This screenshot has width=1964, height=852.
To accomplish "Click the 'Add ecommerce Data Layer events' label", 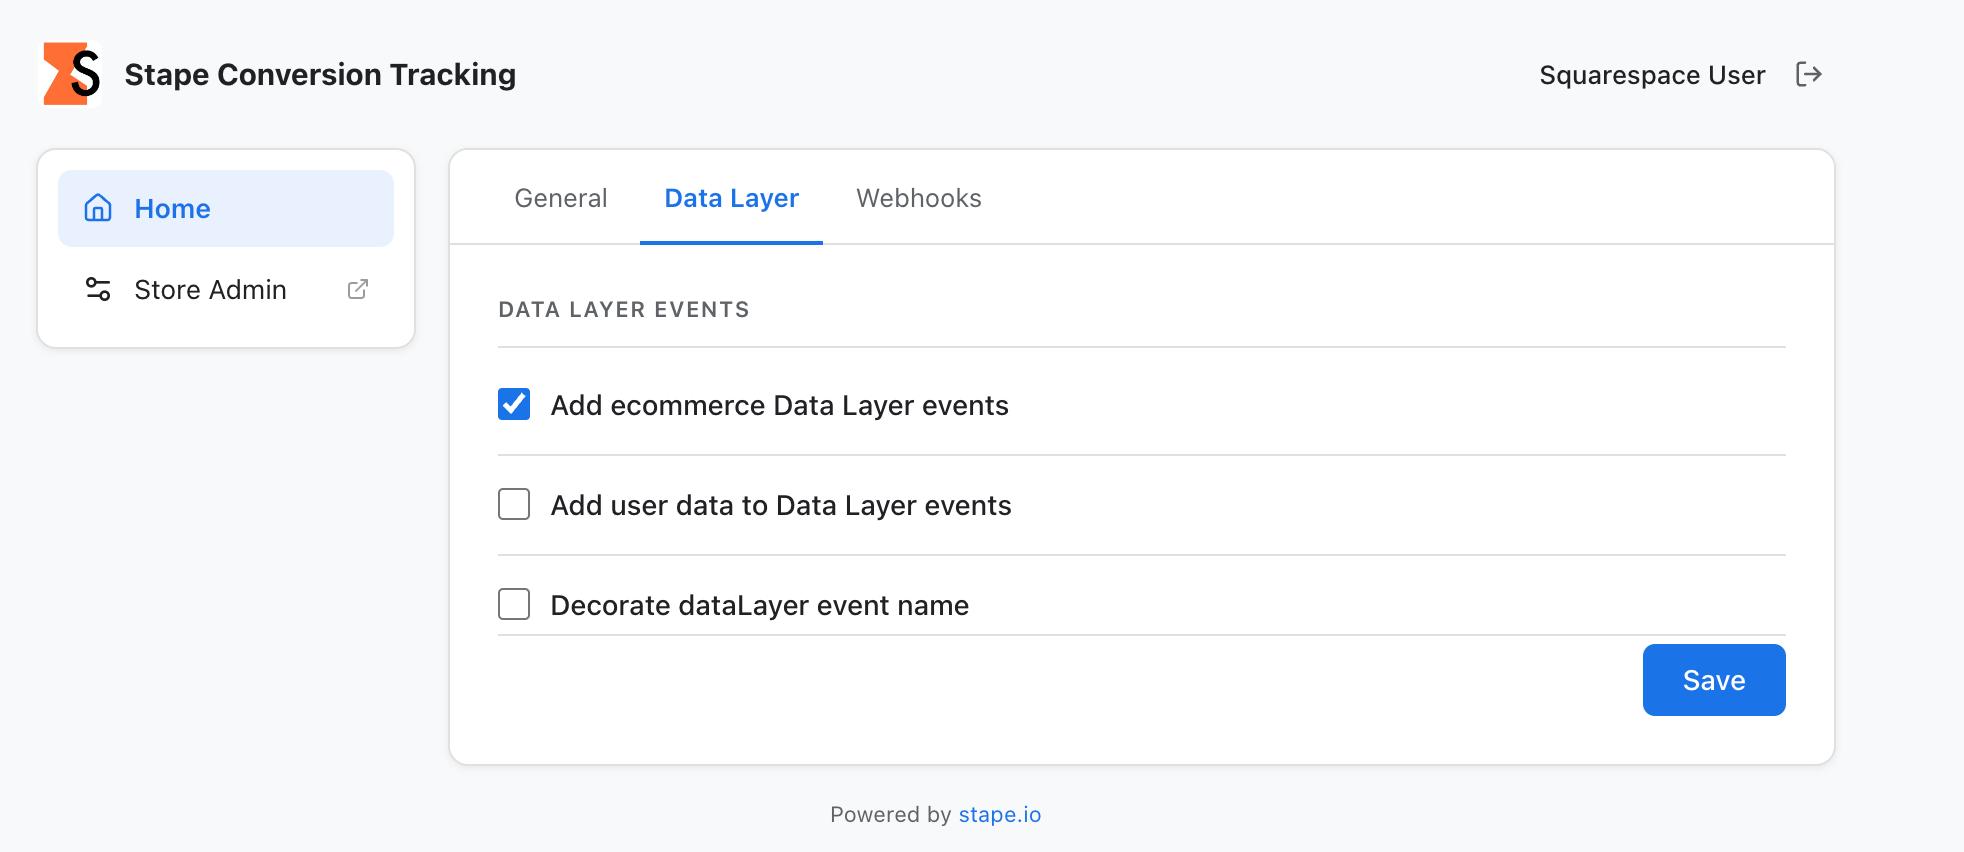I will click(780, 405).
